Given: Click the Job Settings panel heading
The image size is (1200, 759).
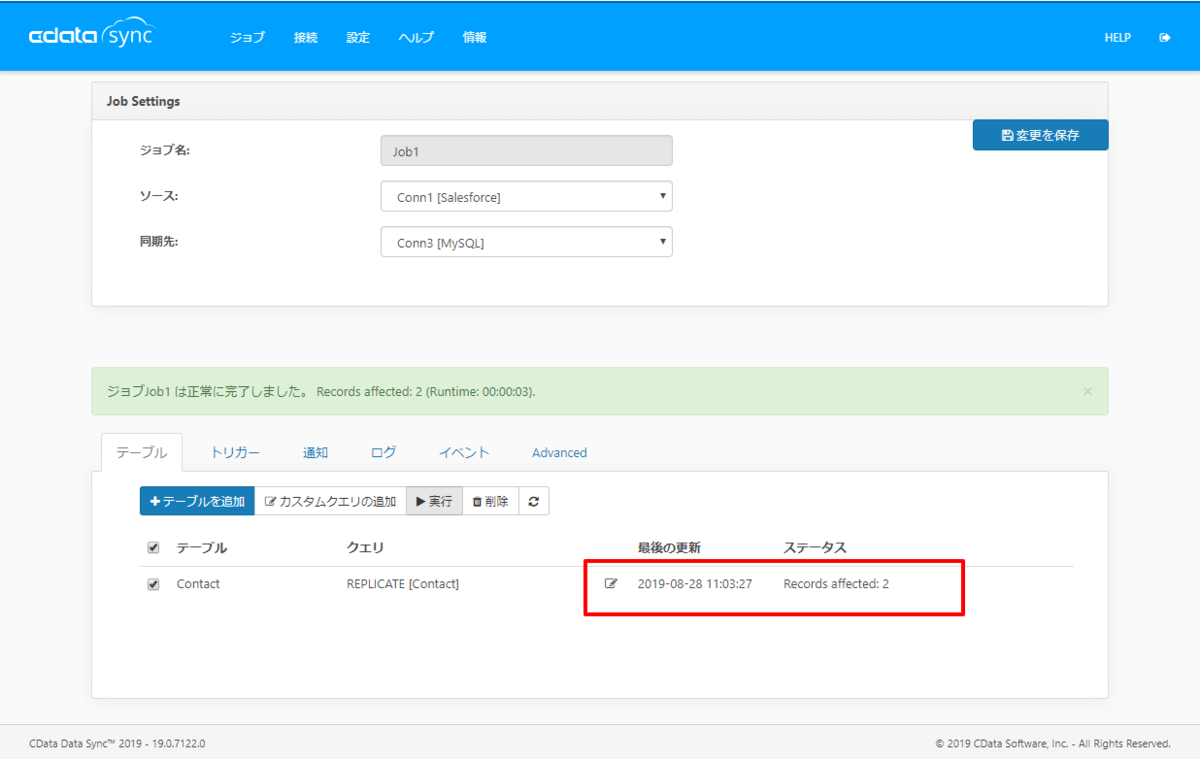Looking at the screenshot, I should pos(143,102).
